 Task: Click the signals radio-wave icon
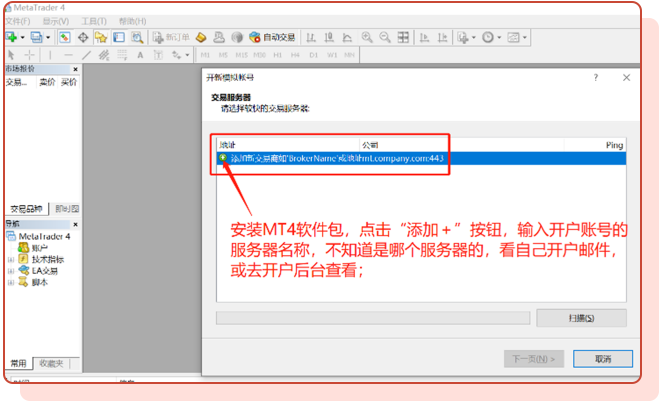click(x=237, y=37)
